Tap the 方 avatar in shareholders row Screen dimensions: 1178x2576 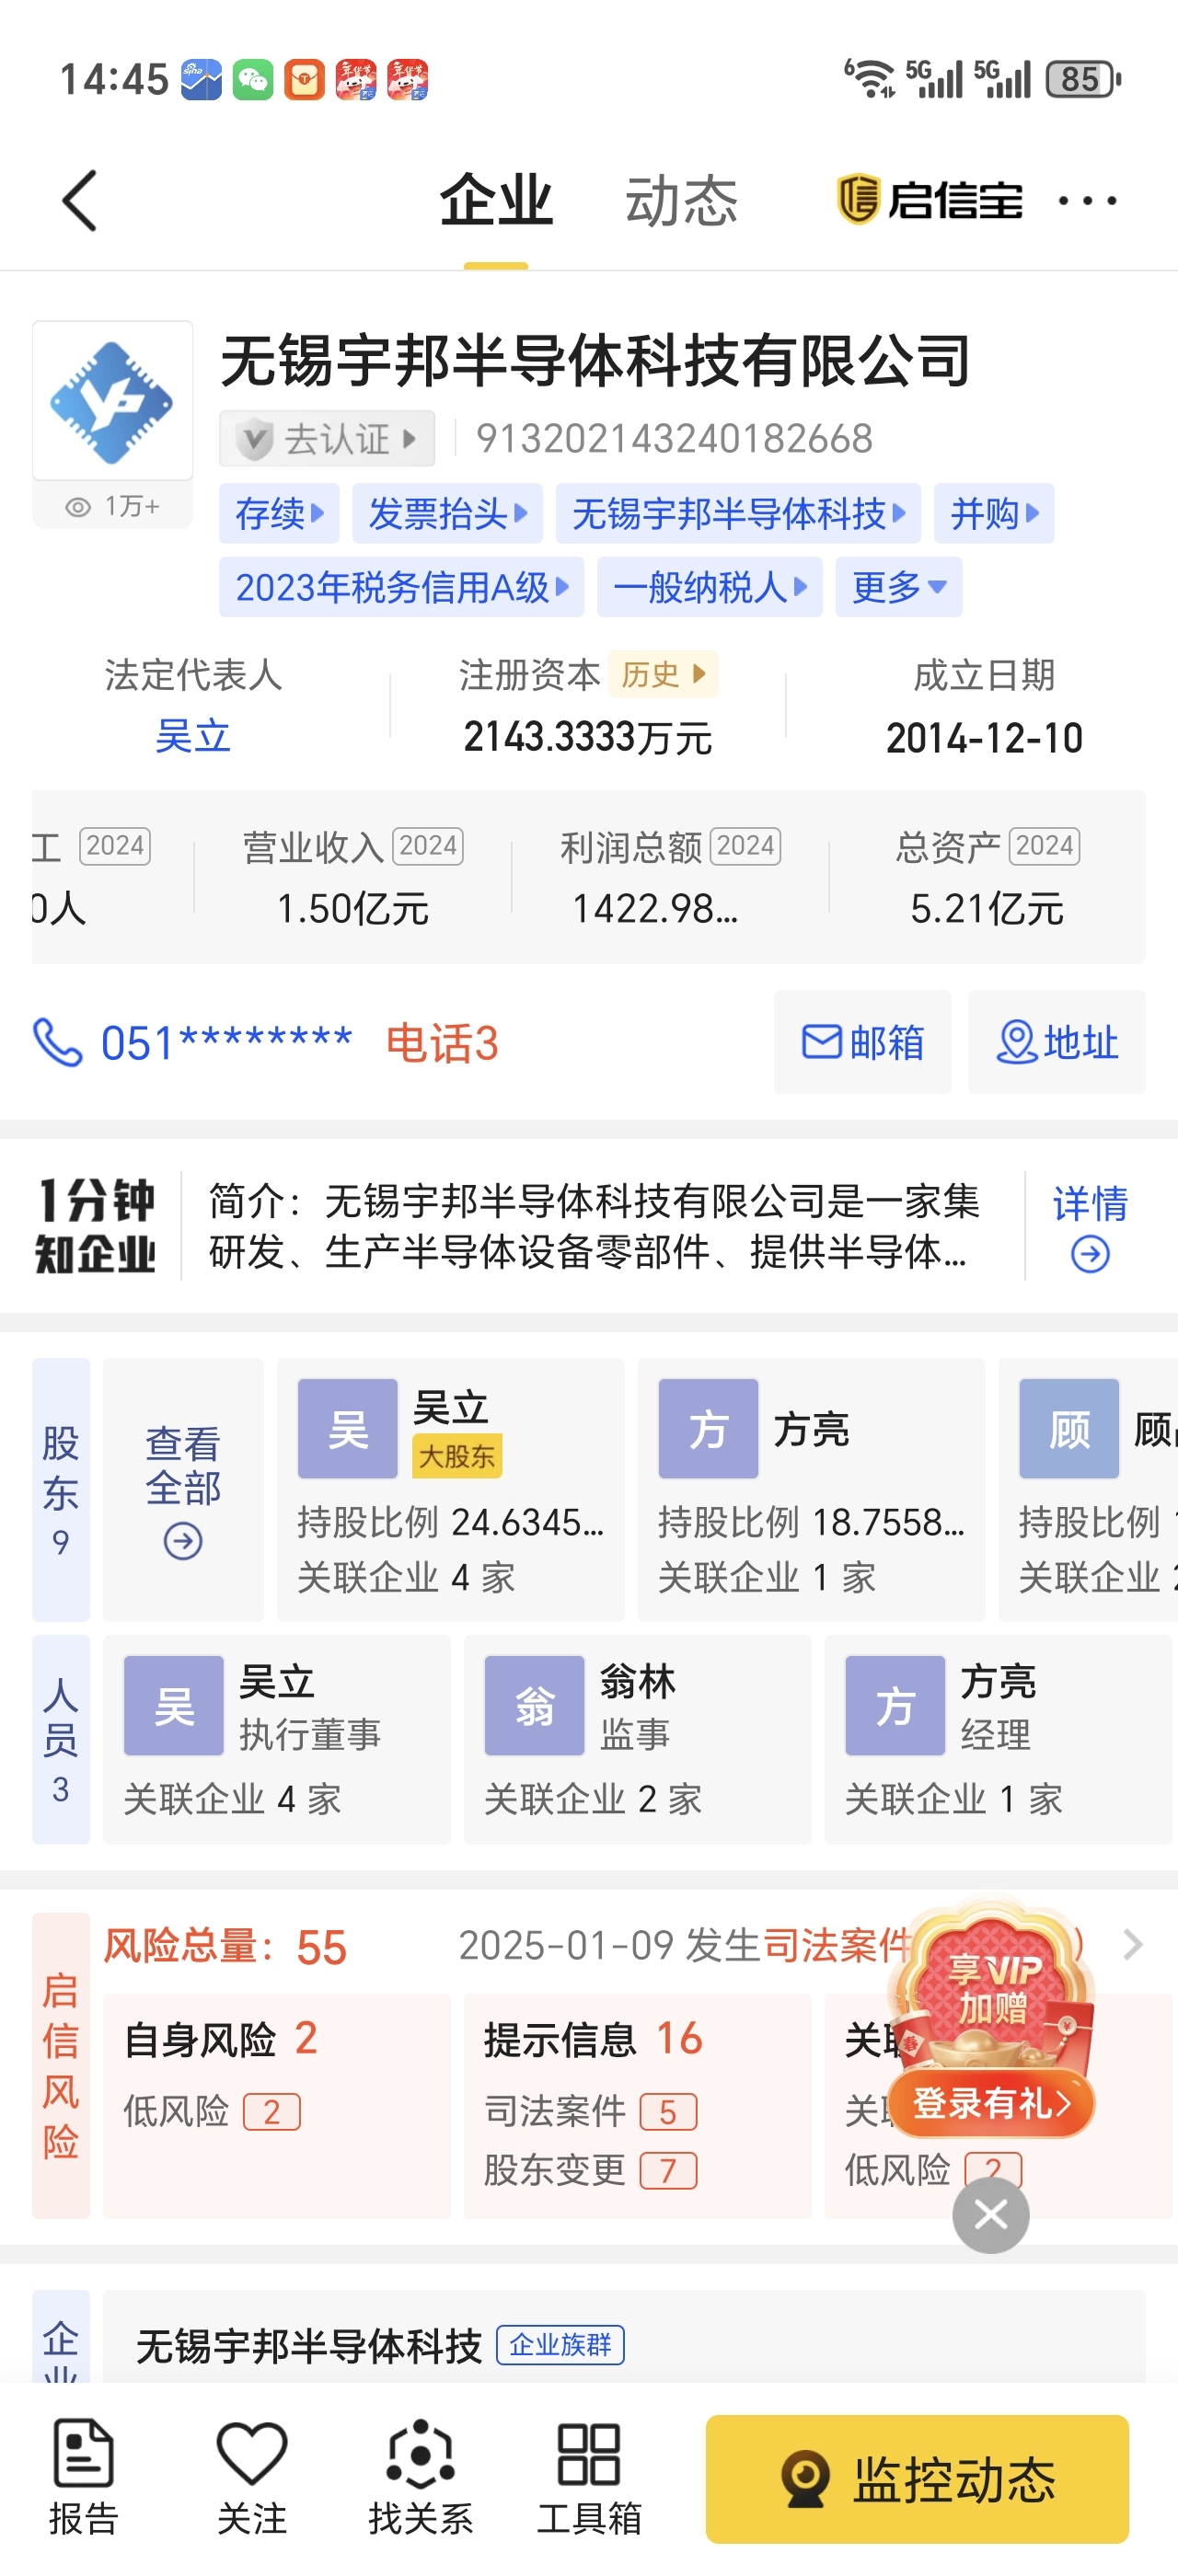(708, 1428)
